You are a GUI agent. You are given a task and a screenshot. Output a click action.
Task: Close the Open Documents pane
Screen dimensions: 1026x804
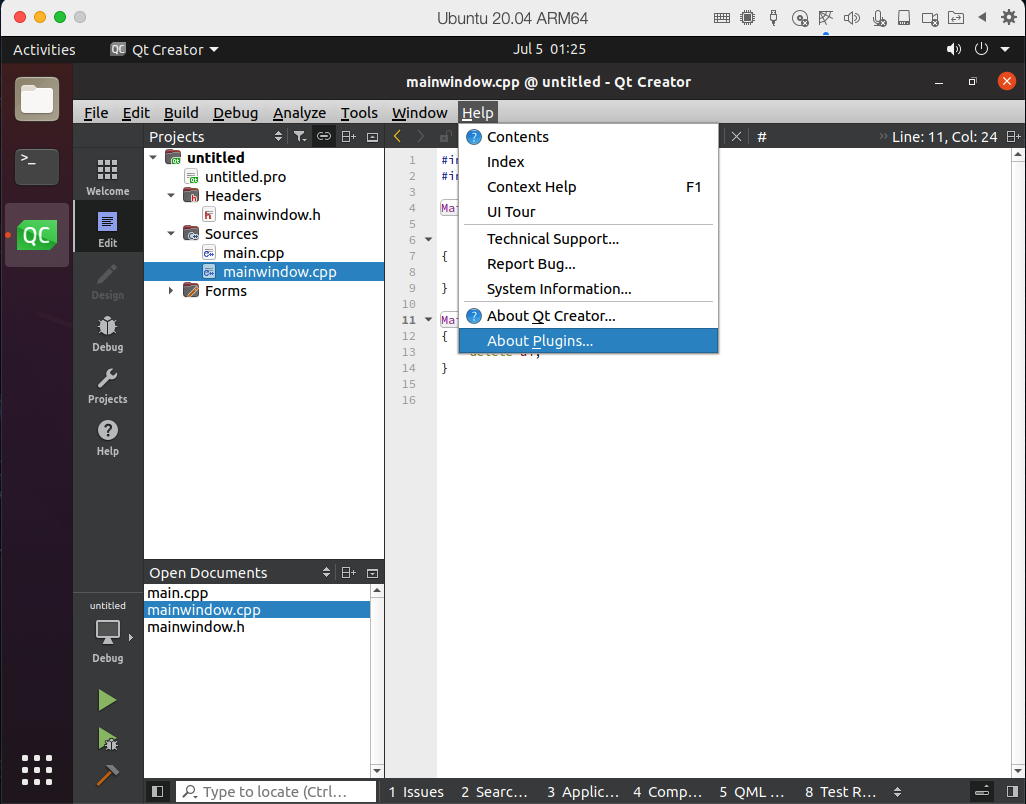tap(372, 573)
